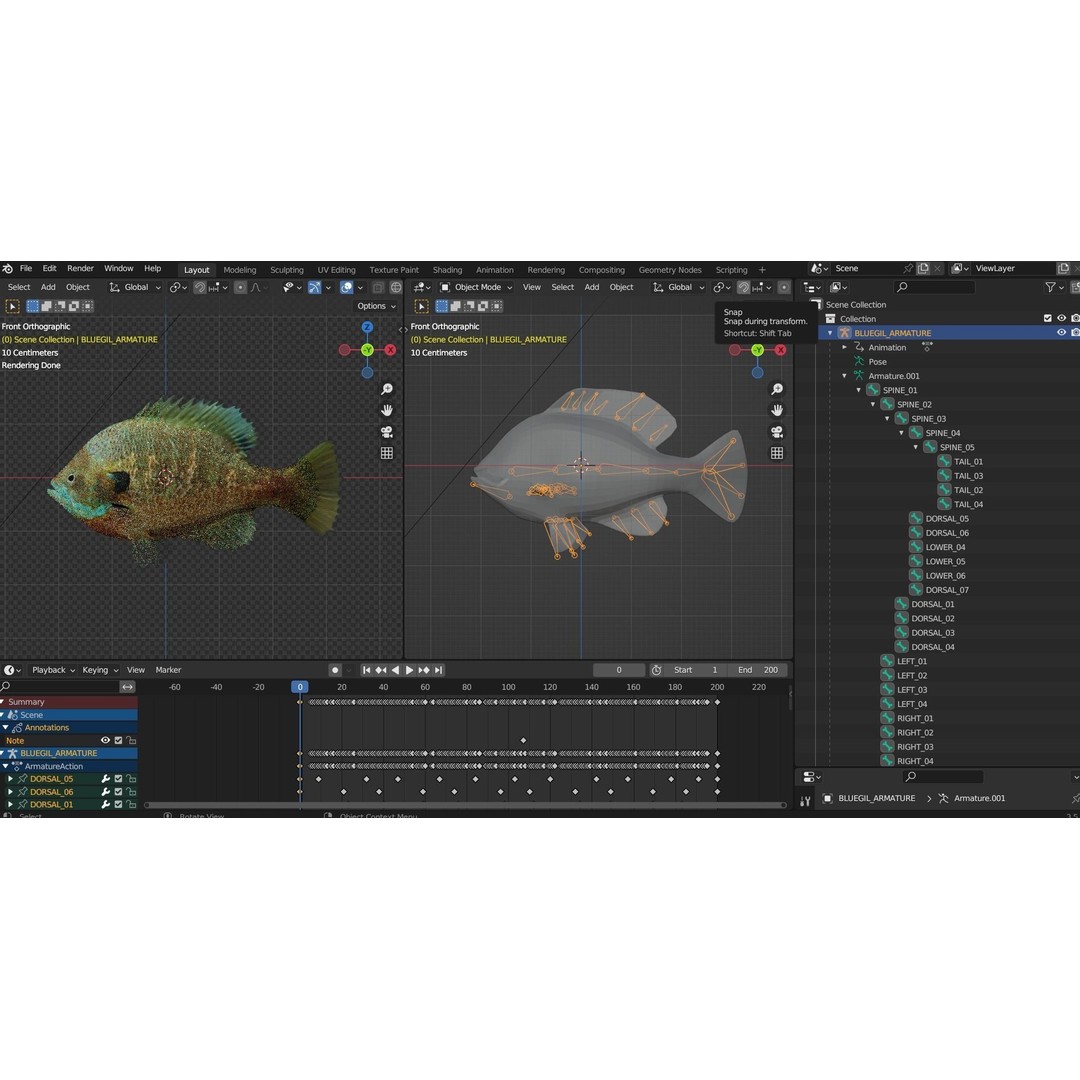Click the use preview range clock icon

click(x=656, y=670)
